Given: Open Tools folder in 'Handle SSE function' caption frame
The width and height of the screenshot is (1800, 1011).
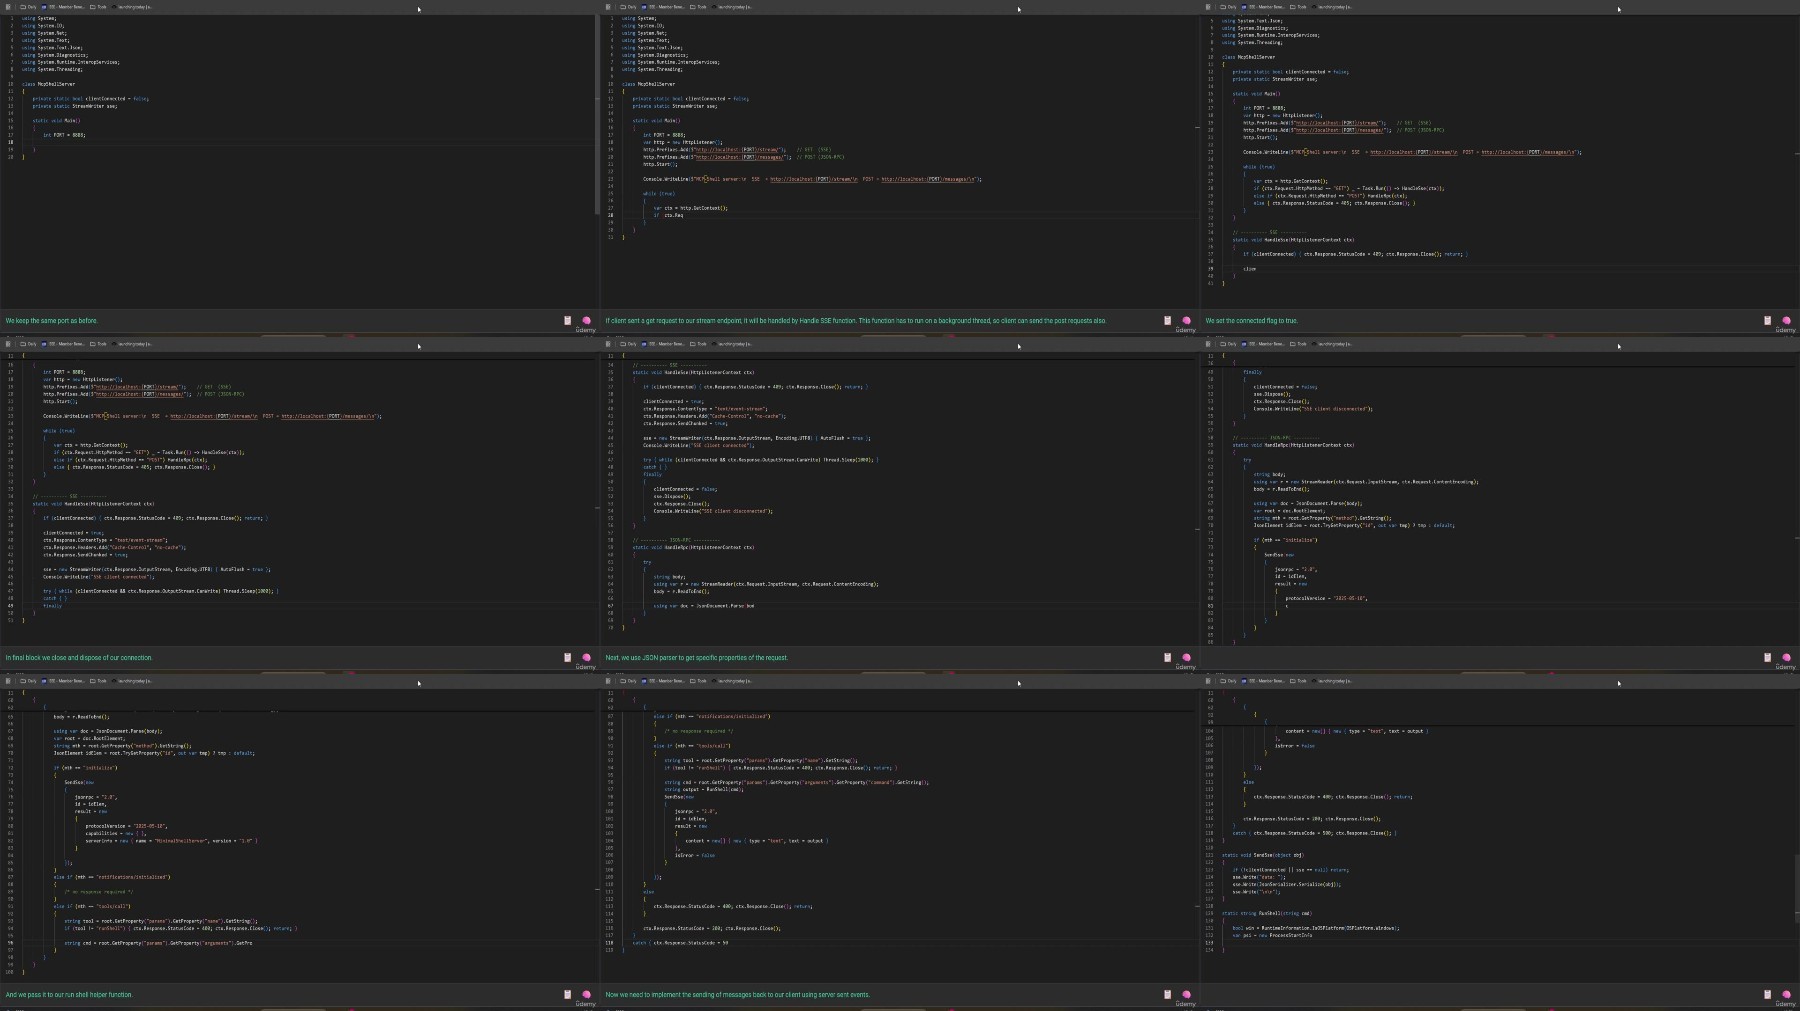Looking at the screenshot, I should tap(698, 7).
